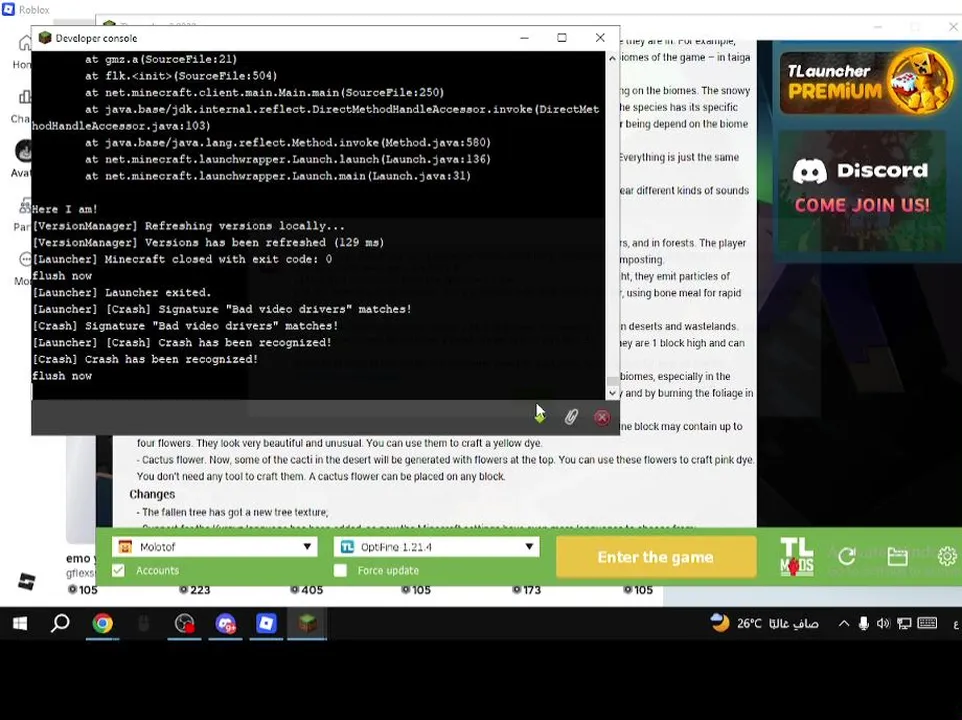The width and height of the screenshot is (962, 720).
Task: Open the taskbar search icon
Action: coord(60,624)
